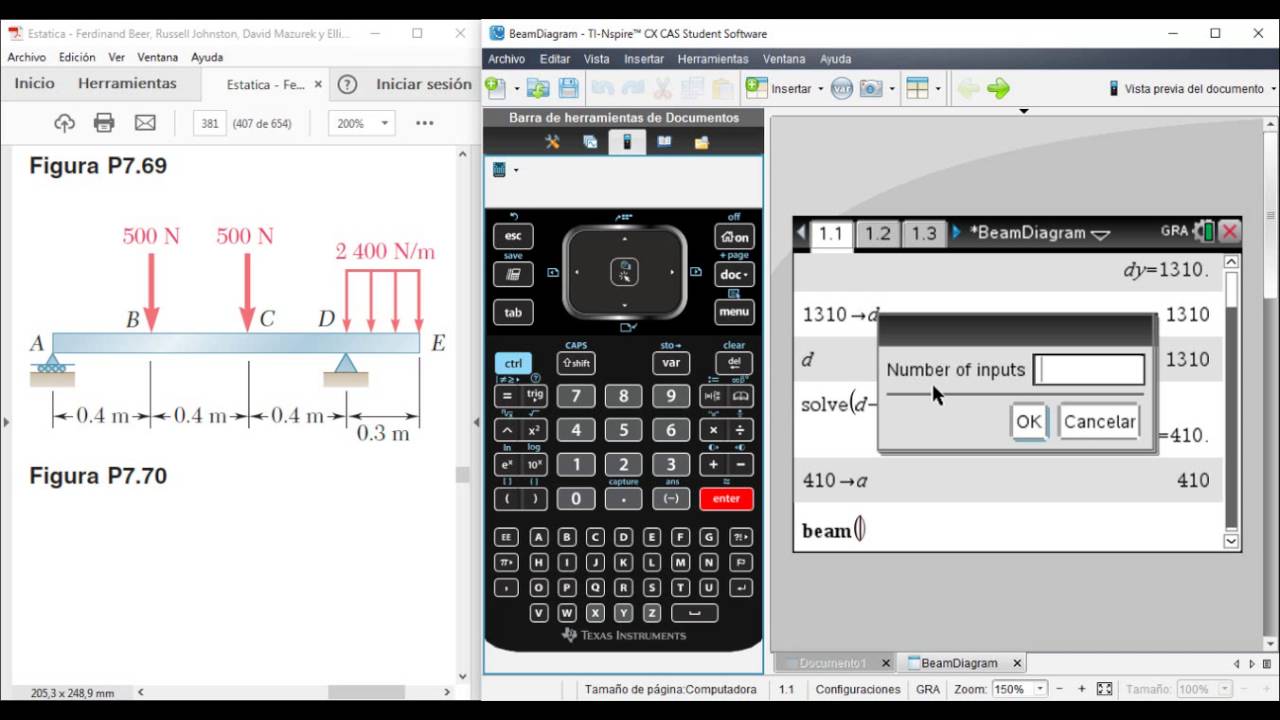Click the page number field showing 381
Viewport: 1280px width, 720px height.
209,124
